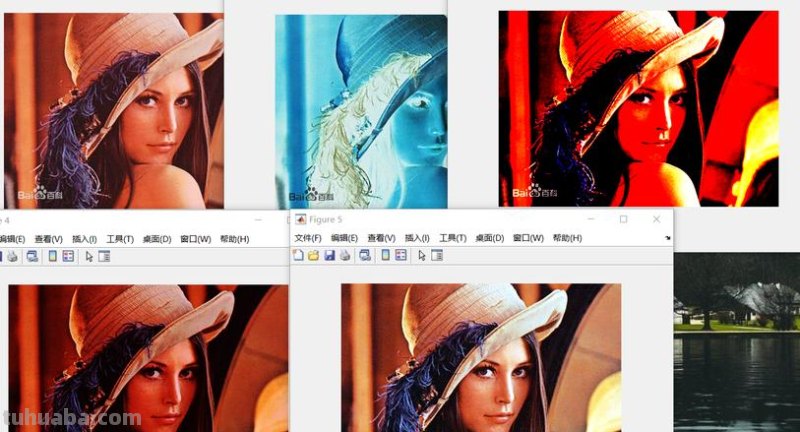Viewport: 800px width, 432px height.
Task: Select Edit Plot arrow tool in Figure 5
Action: click(421, 256)
